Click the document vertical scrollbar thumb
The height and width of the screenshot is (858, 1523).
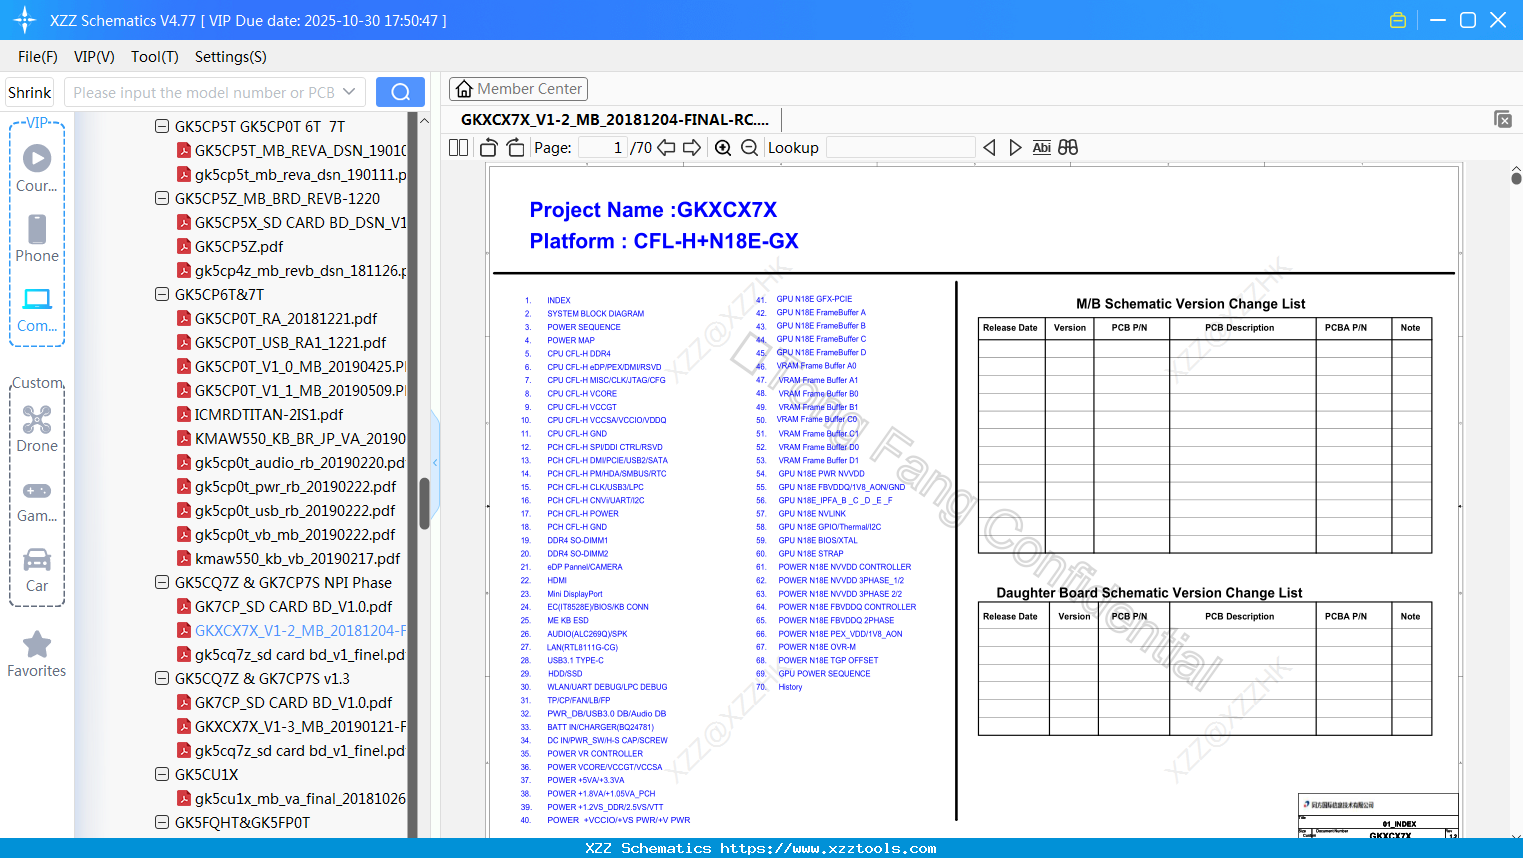coord(1516,178)
